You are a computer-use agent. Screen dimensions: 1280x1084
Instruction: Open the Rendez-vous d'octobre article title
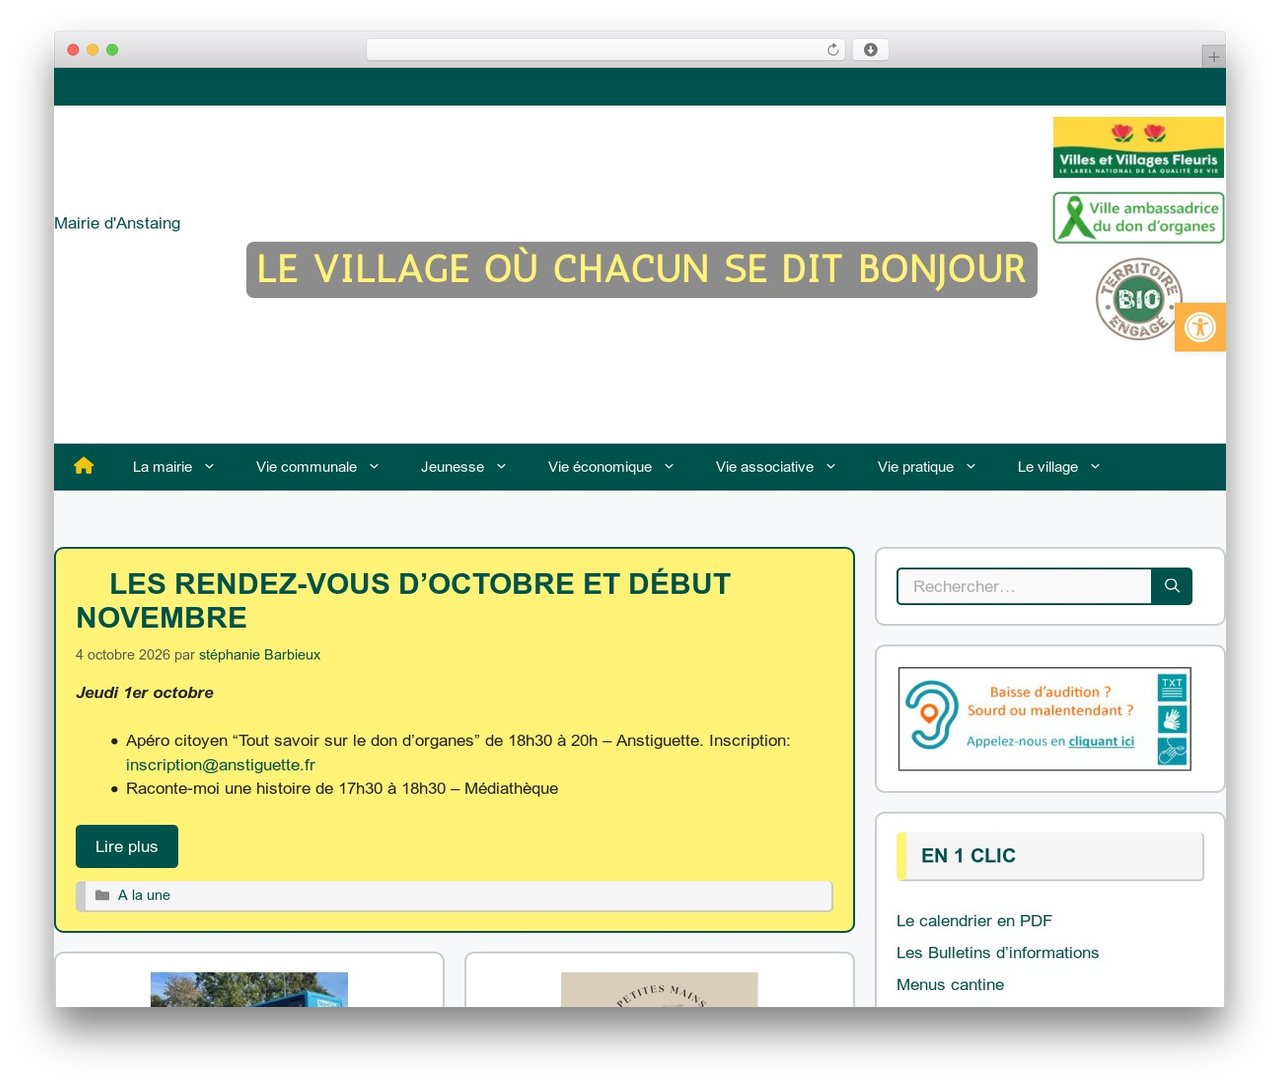click(x=404, y=600)
